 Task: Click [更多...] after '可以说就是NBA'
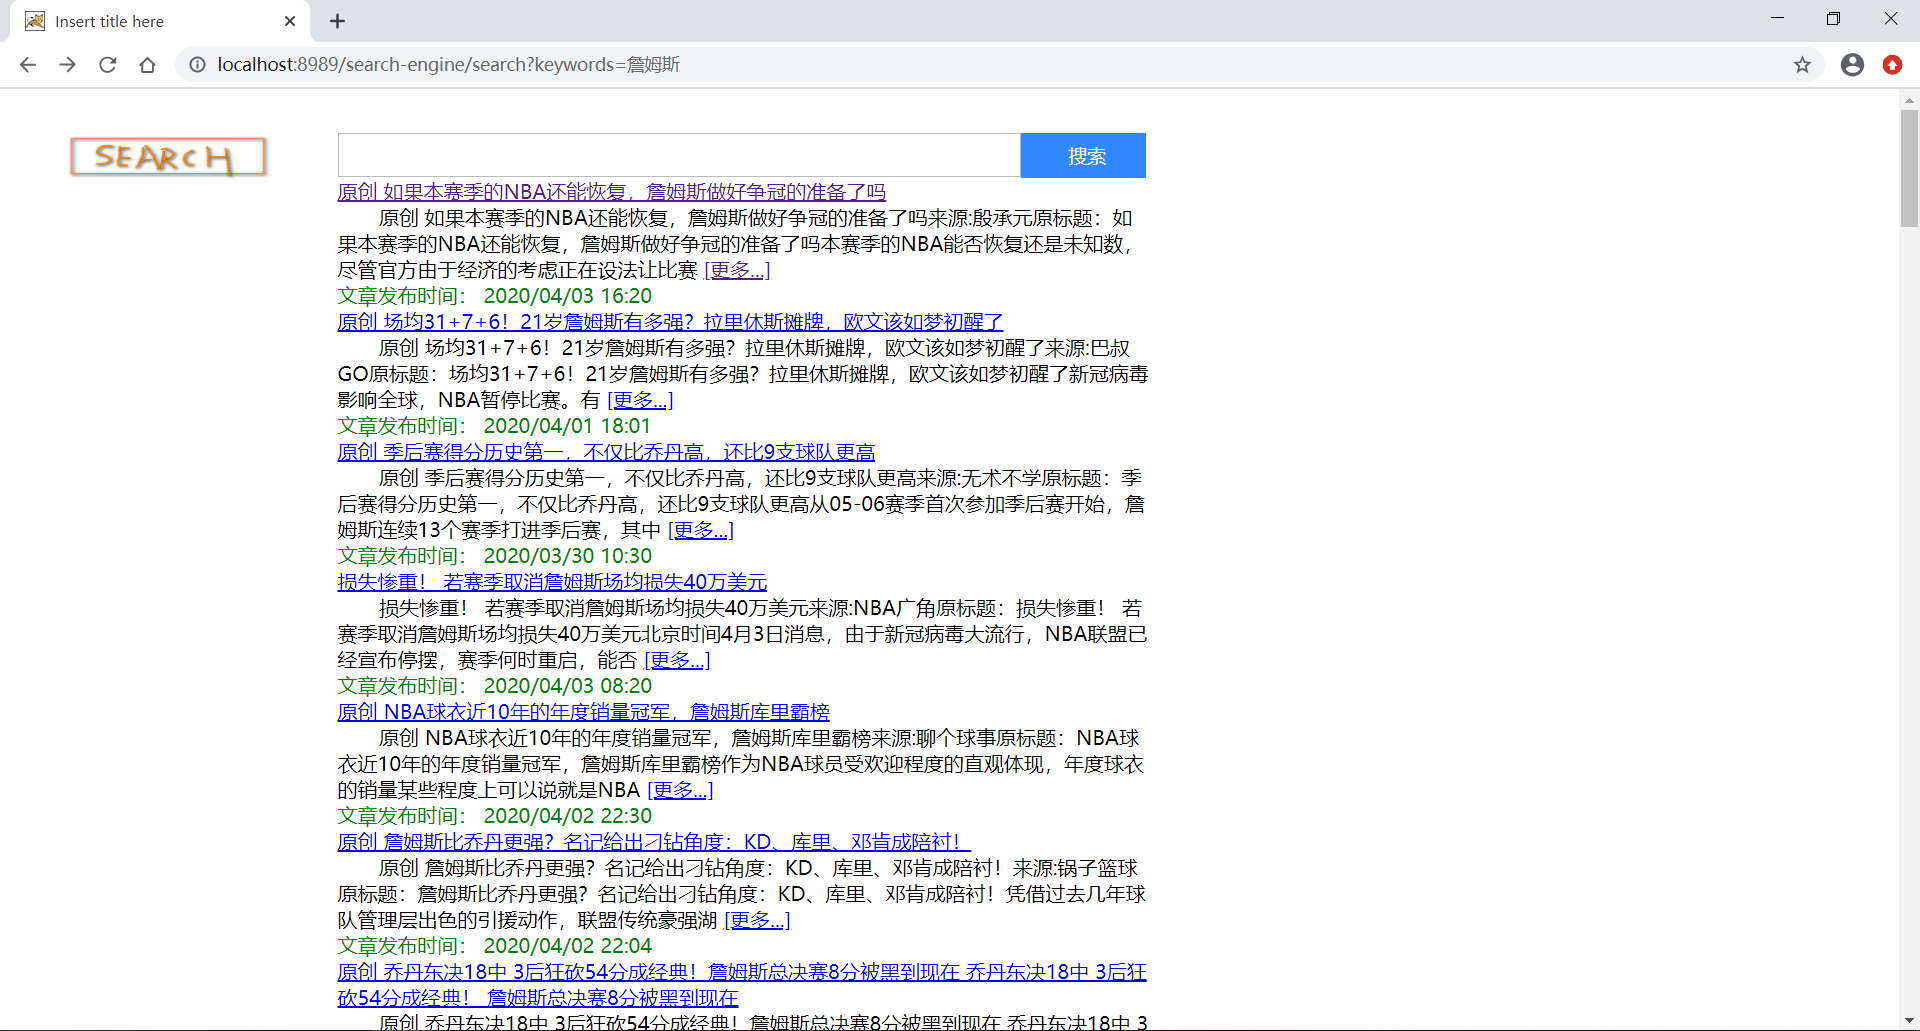(680, 790)
